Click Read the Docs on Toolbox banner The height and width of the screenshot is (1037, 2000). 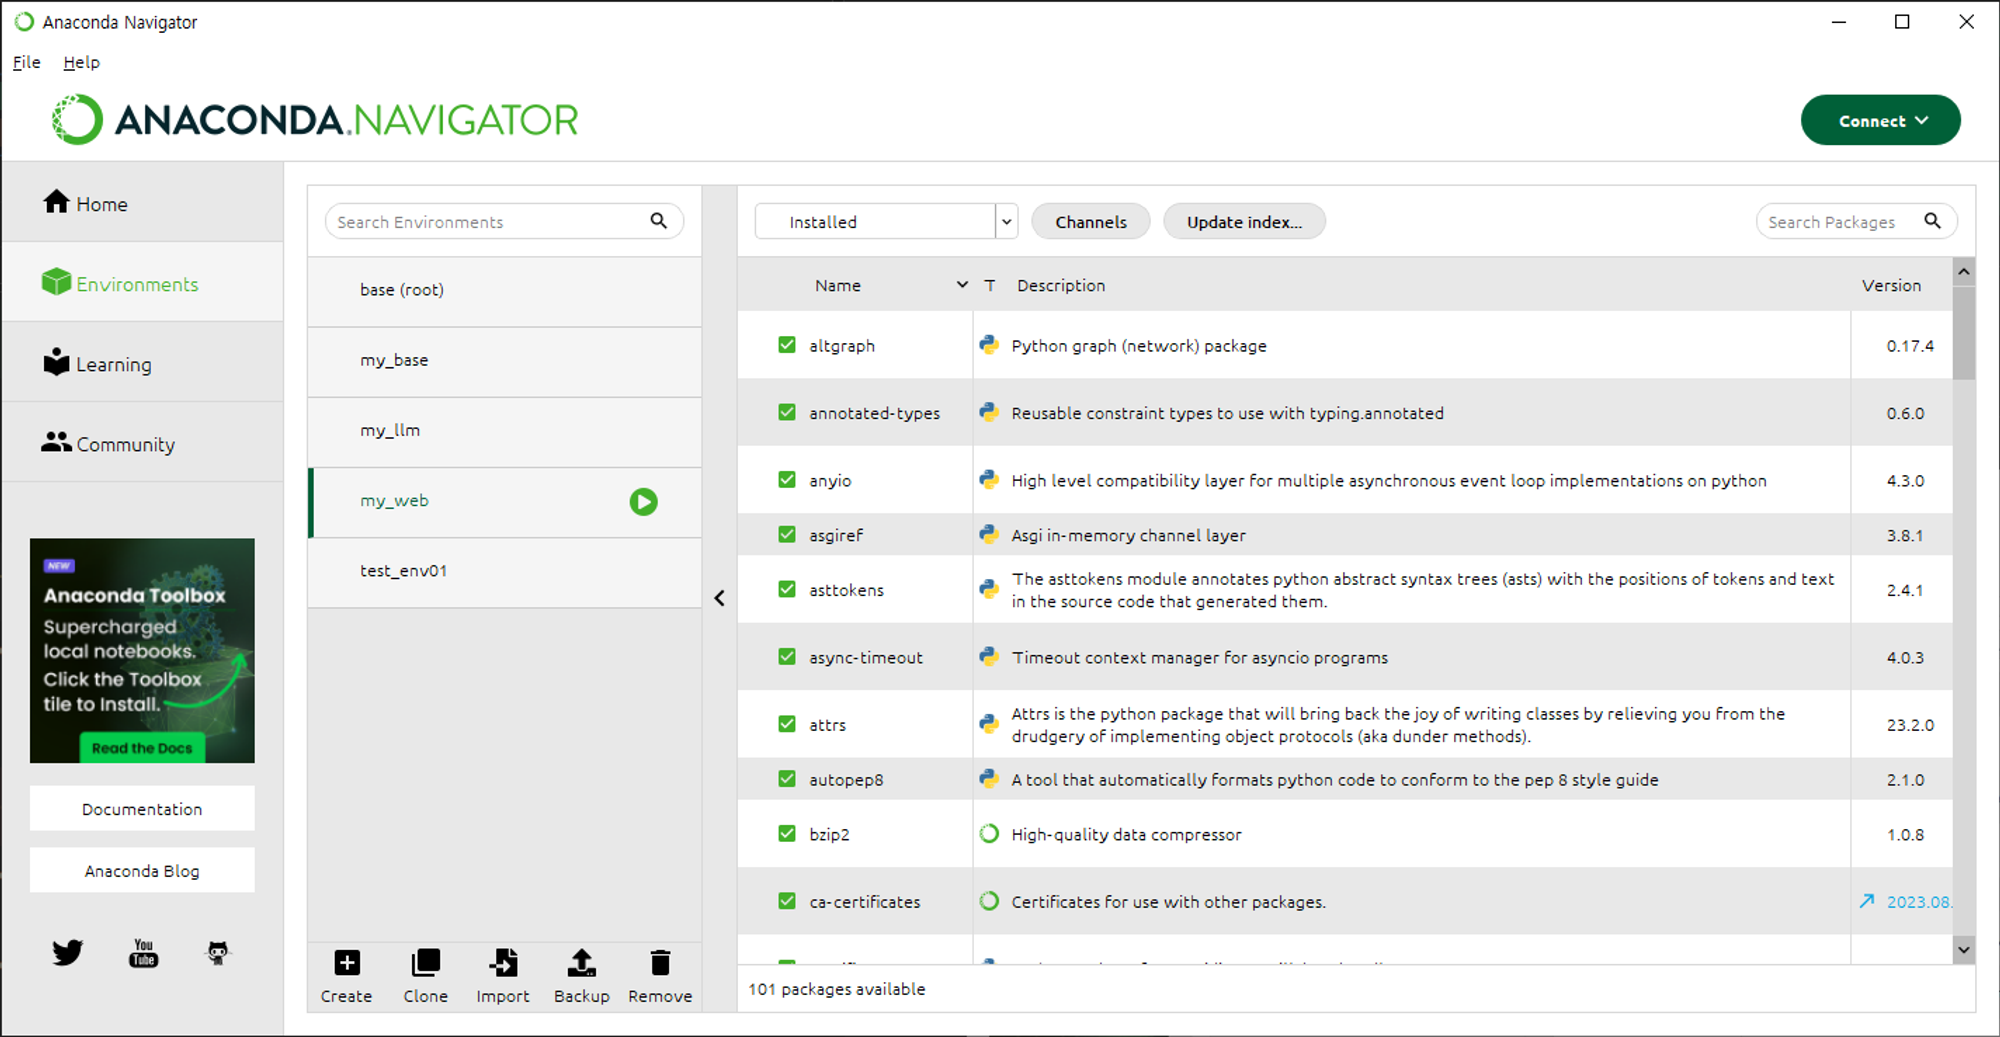point(142,748)
